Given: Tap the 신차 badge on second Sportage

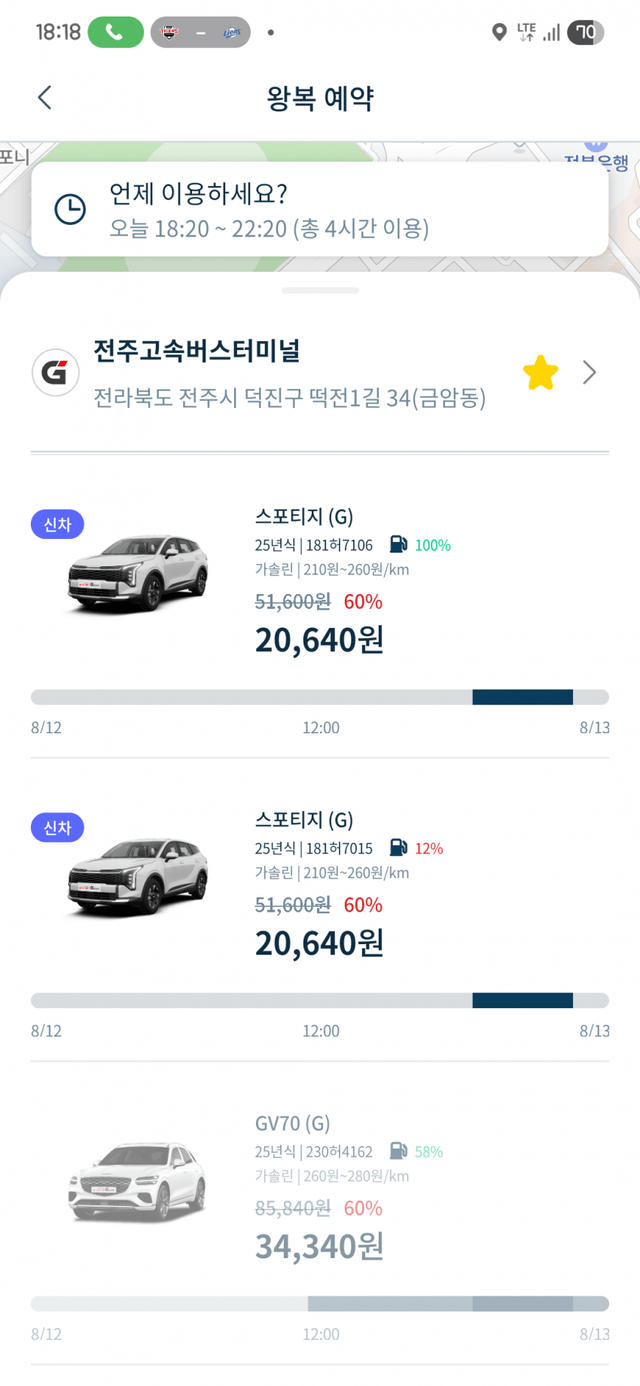Looking at the screenshot, I should point(58,827).
